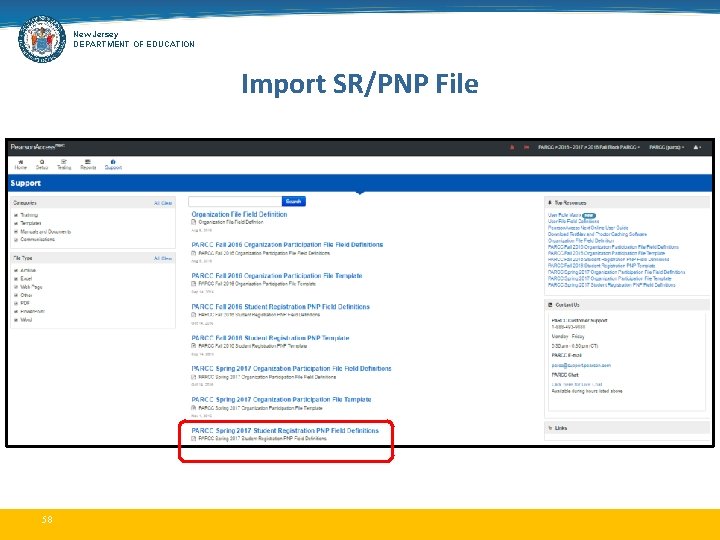Open the Testing navigation icon
Screen dimensions: 720x540
pos(64,164)
